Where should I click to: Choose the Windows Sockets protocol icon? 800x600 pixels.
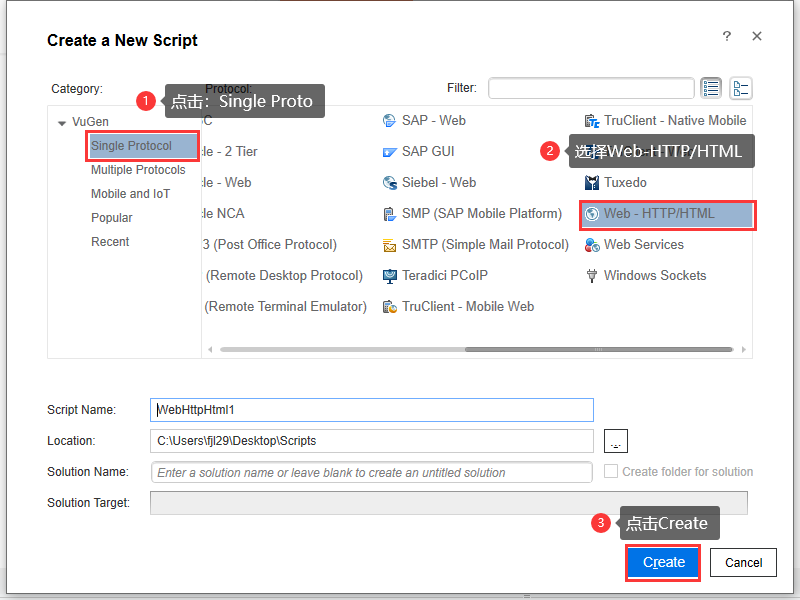pos(592,276)
